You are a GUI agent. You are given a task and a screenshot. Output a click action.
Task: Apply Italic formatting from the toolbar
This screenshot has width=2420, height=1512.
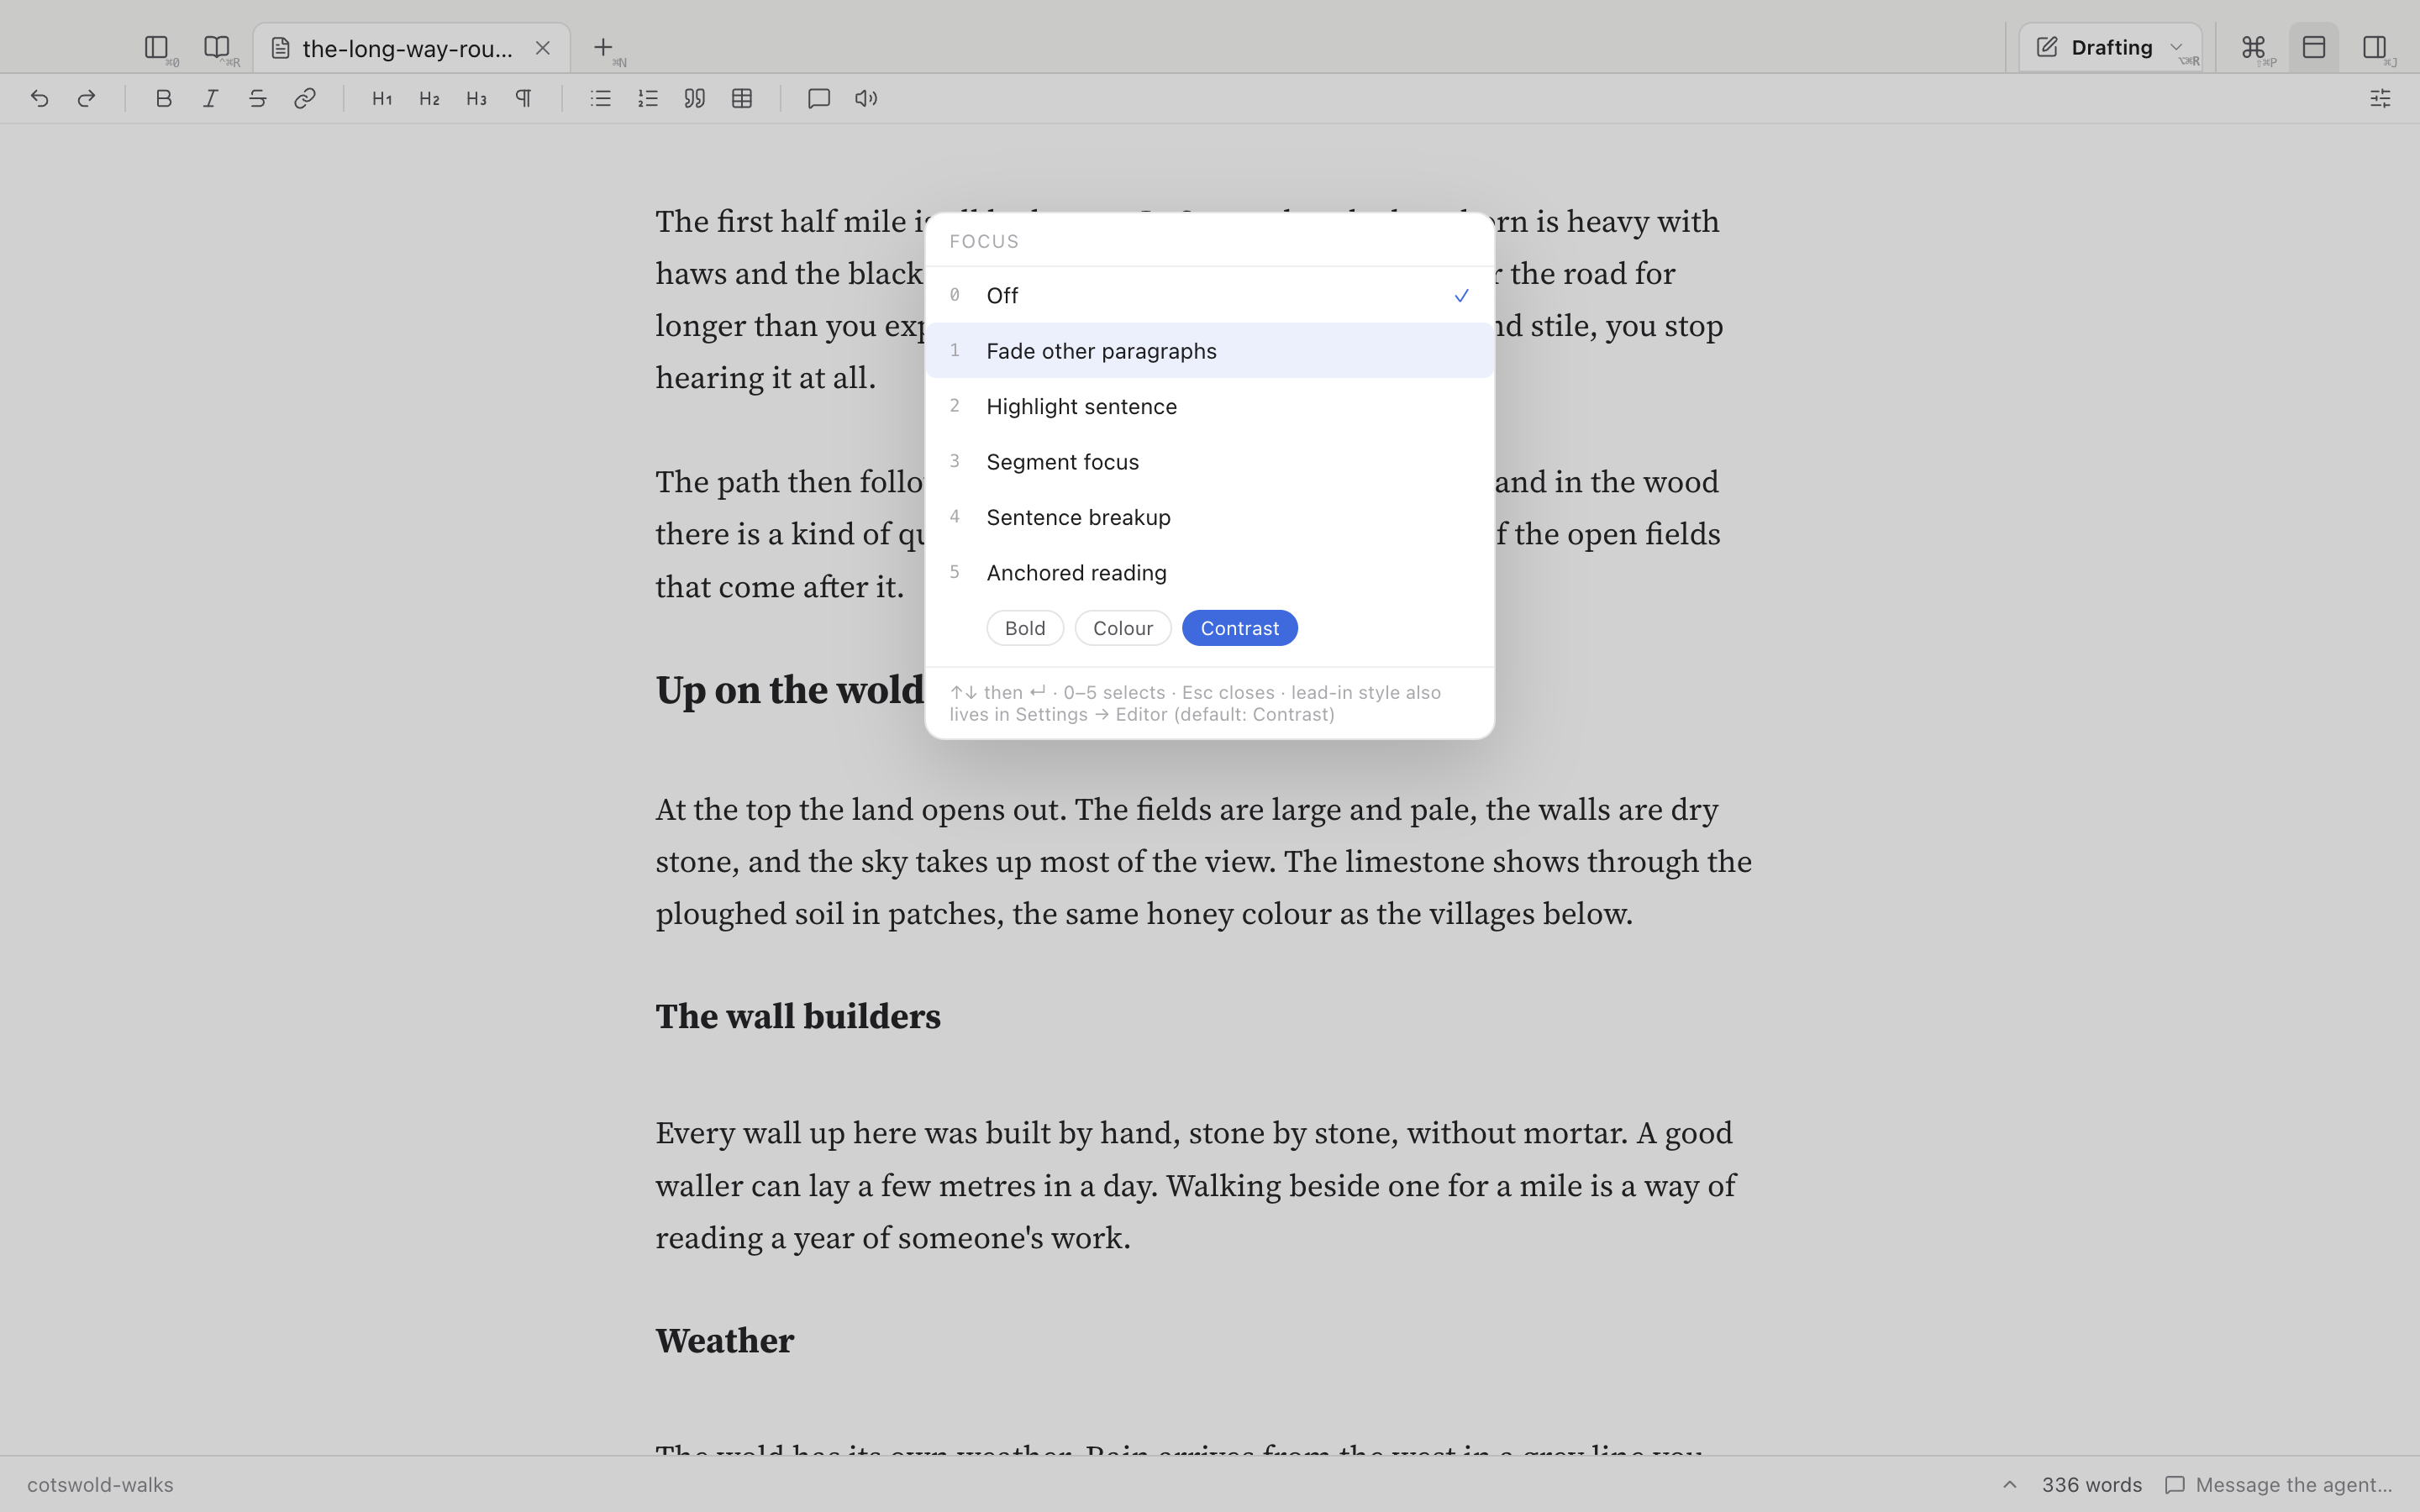coord(211,98)
